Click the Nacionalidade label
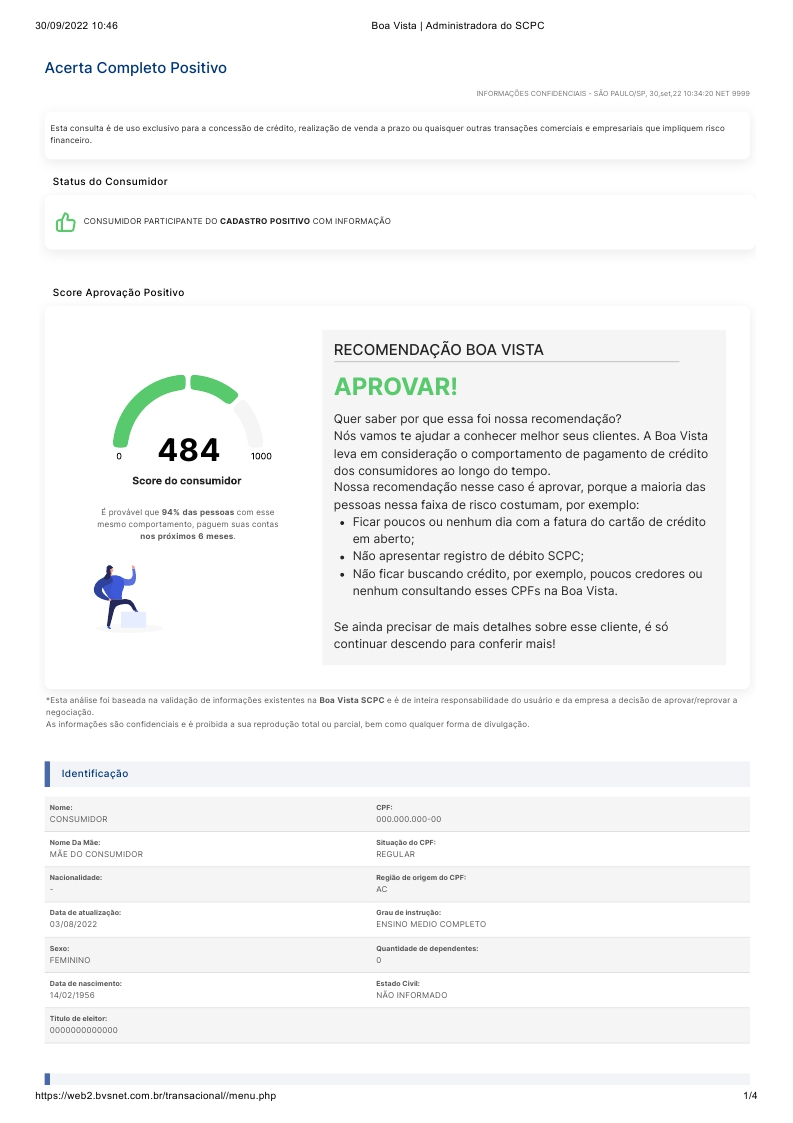Image resolution: width=793 pixels, height=1123 pixels. [x=76, y=878]
